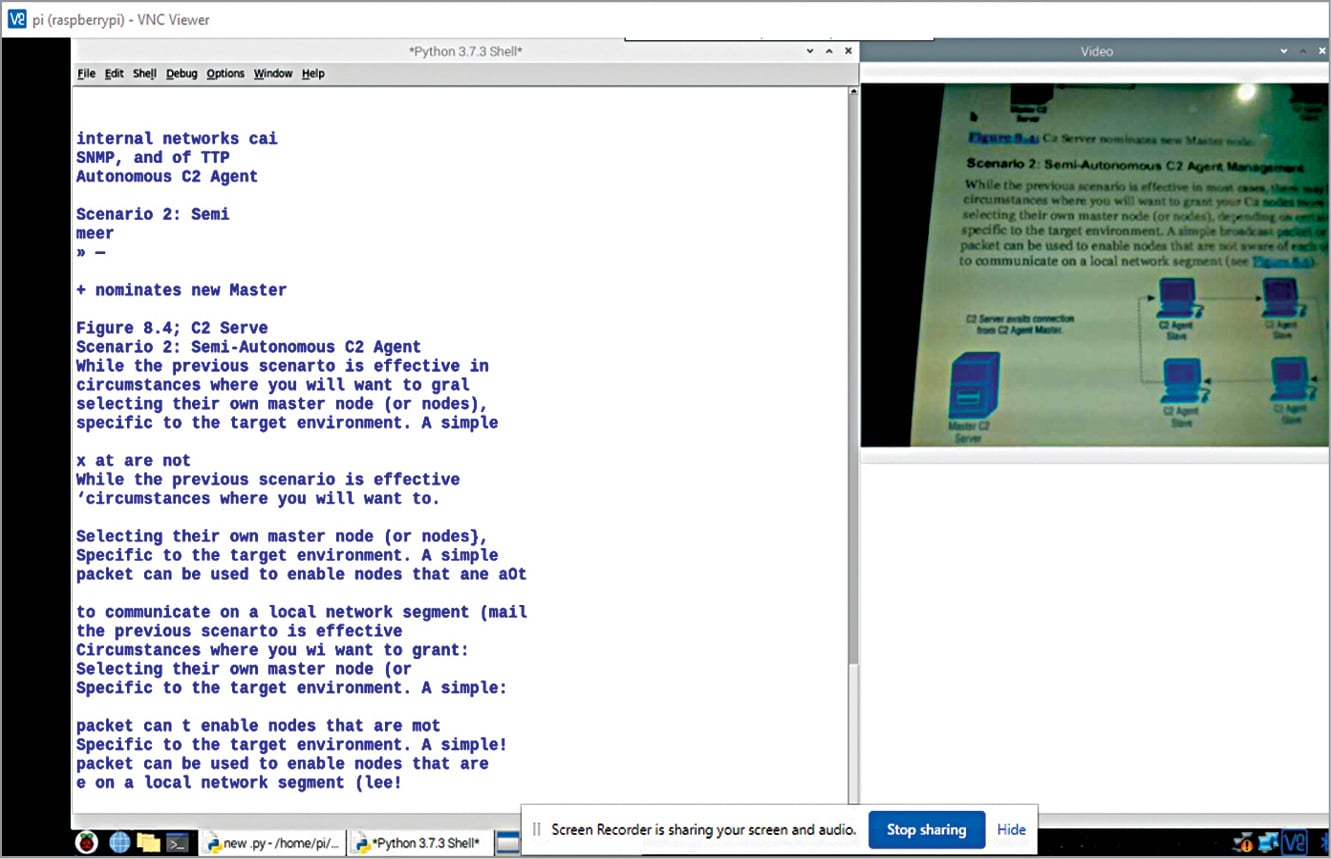
Task: Click the VNC server tray icon
Action: point(1294,842)
